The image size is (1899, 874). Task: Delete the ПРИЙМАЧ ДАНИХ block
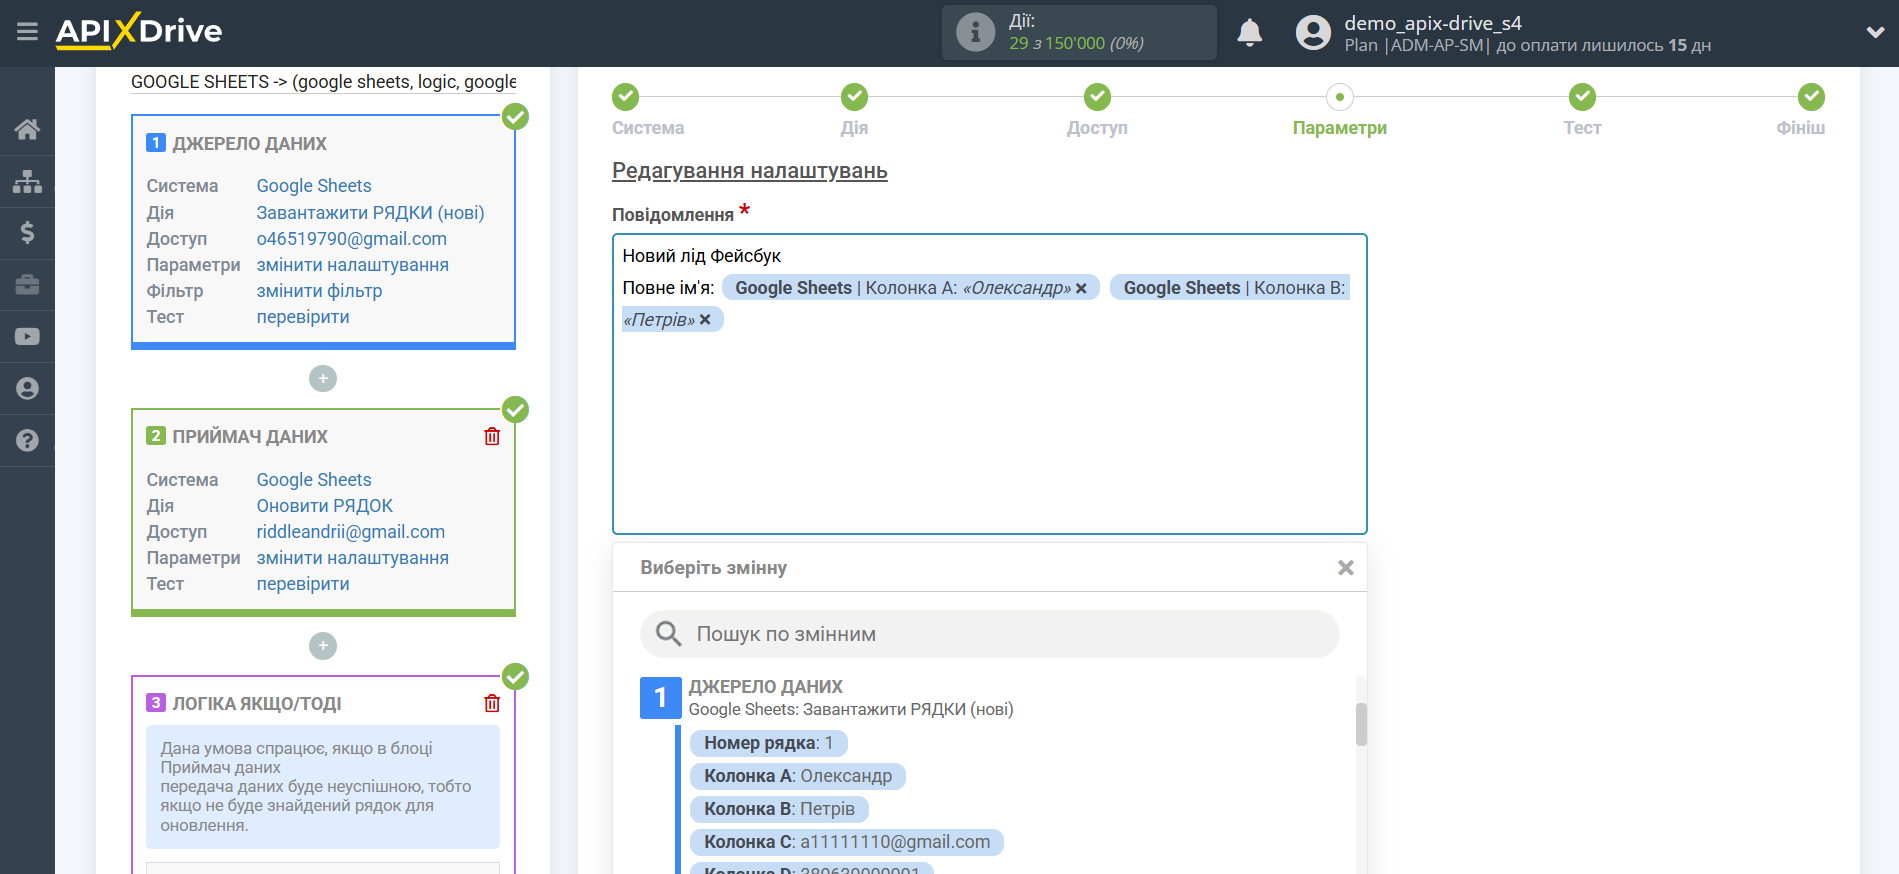point(492,436)
